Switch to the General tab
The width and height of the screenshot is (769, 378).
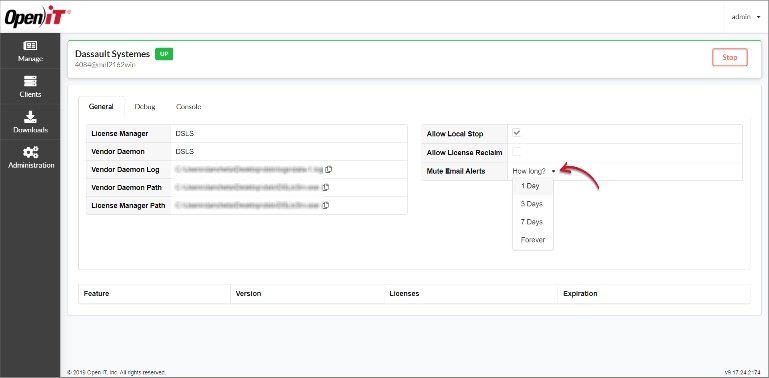101,106
